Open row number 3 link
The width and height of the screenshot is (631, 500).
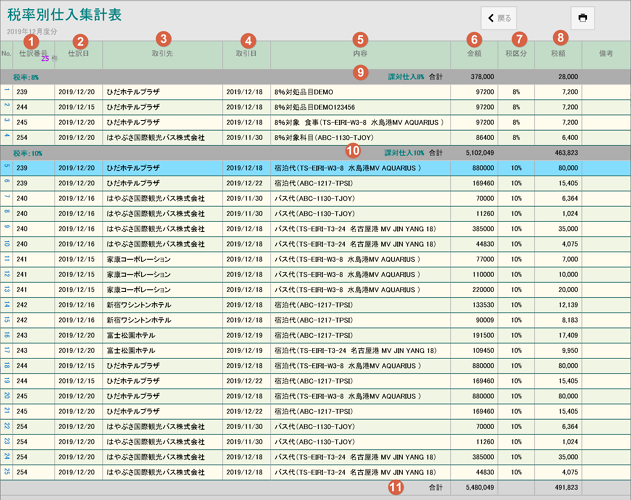pyautogui.click(x=7, y=120)
